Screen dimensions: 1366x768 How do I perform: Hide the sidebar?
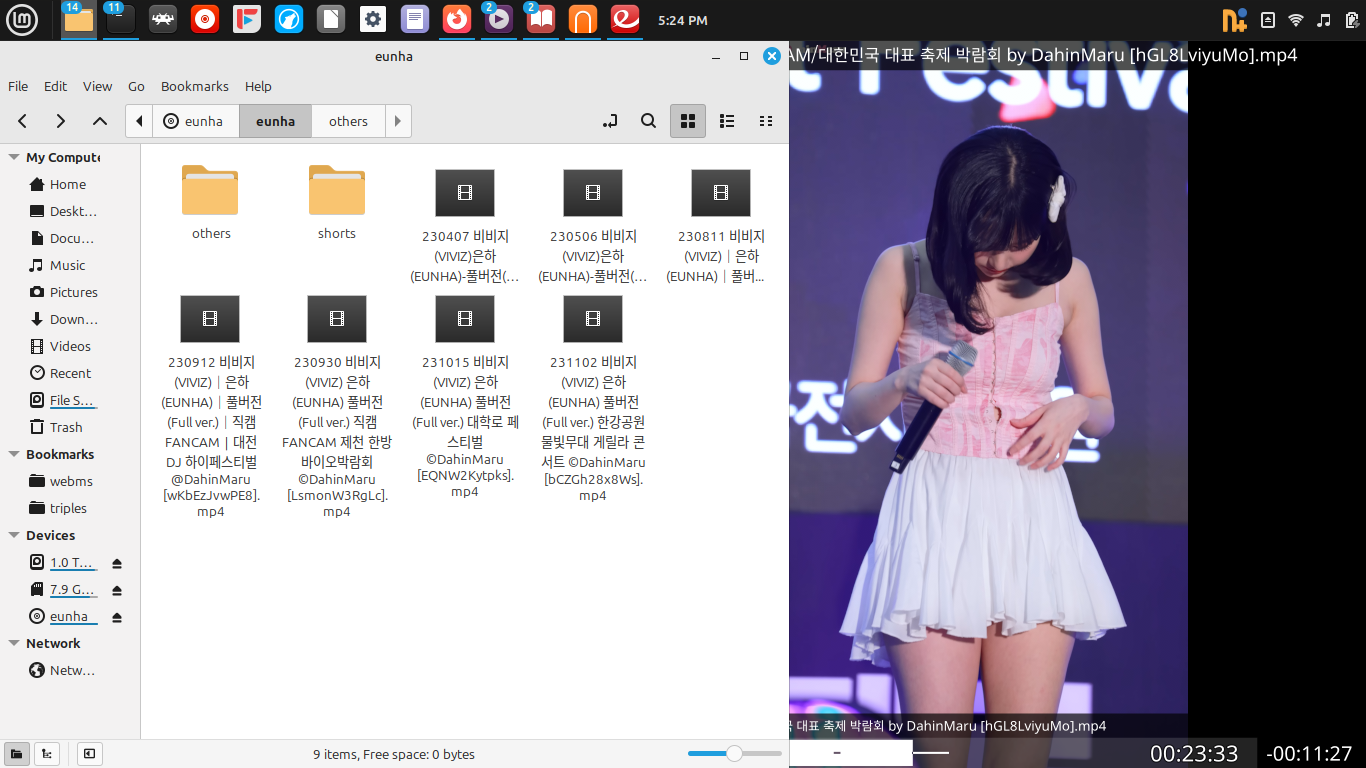coord(90,754)
